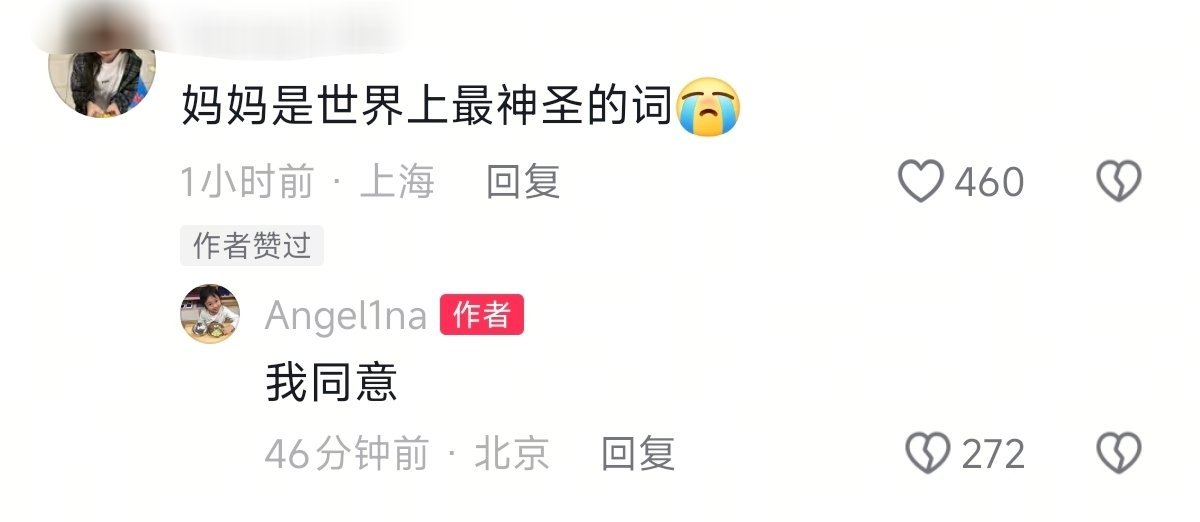The width and height of the screenshot is (1200, 522).
Task: Tap the heart icon beside 272
Action: coord(928,453)
